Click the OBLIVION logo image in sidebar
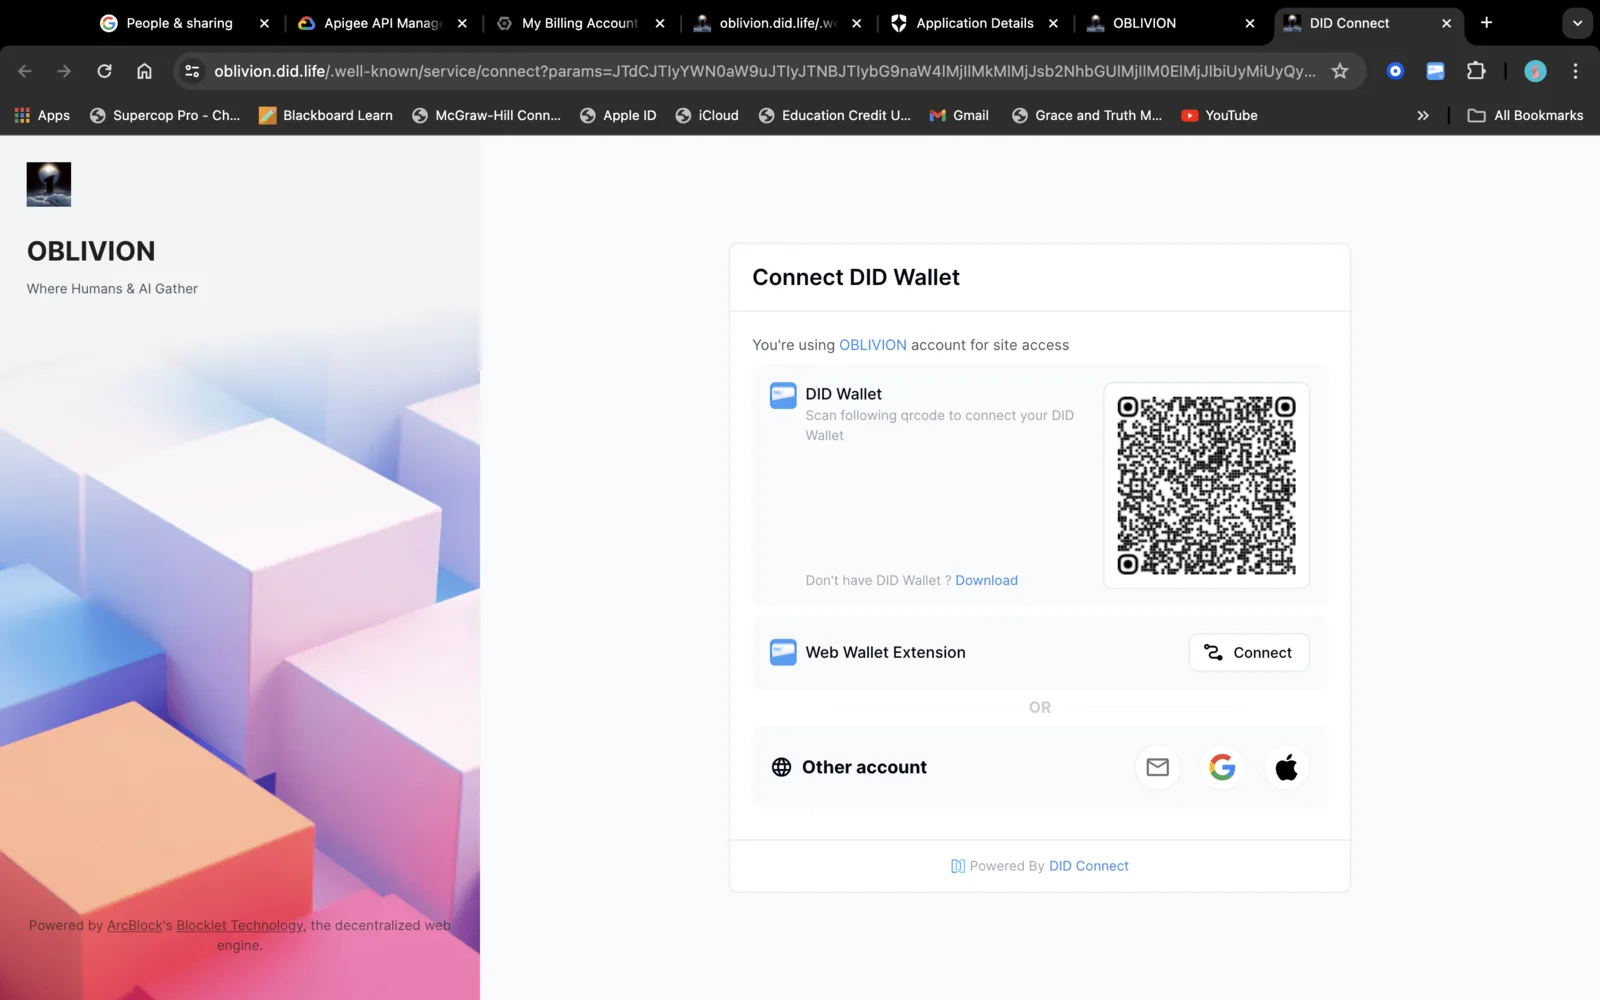 (x=49, y=184)
